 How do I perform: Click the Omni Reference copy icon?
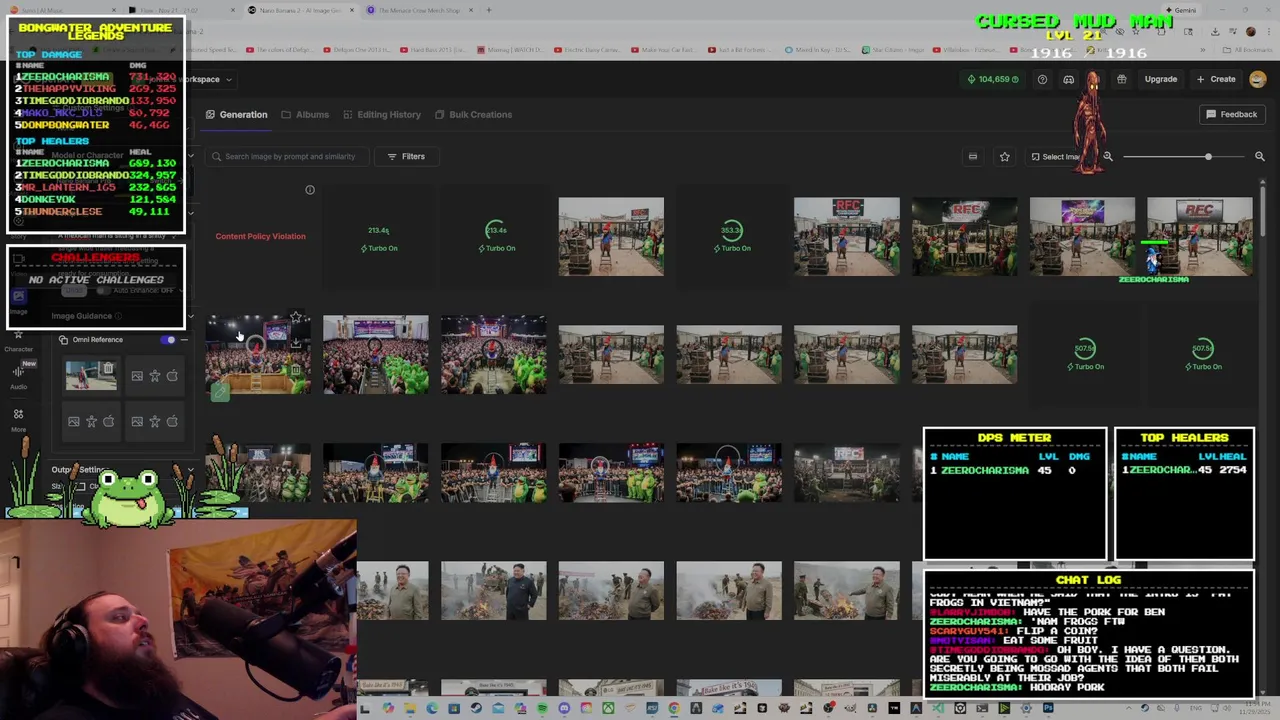tap(63, 340)
